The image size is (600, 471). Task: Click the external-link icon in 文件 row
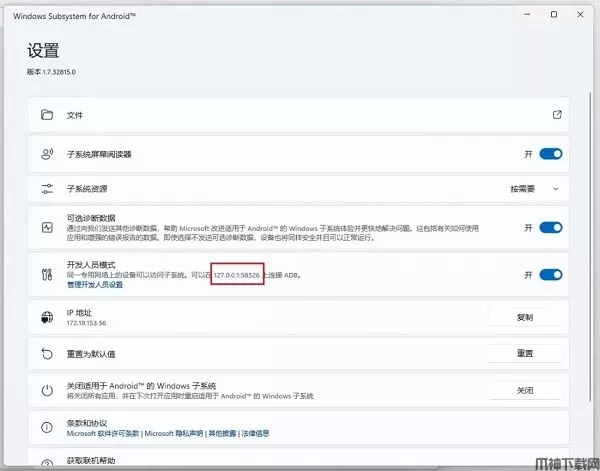coord(557,114)
